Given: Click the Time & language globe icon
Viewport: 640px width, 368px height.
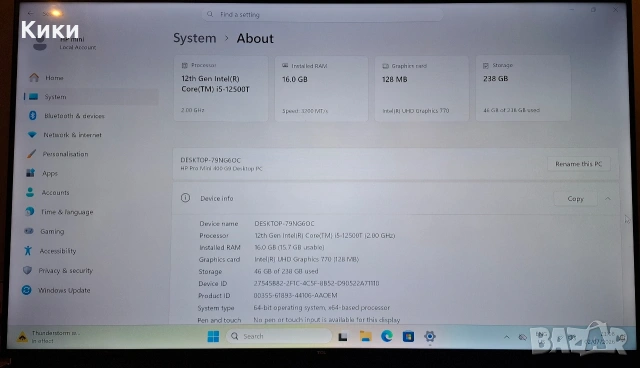Looking at the screenshot, I should (x=29, y=211).
